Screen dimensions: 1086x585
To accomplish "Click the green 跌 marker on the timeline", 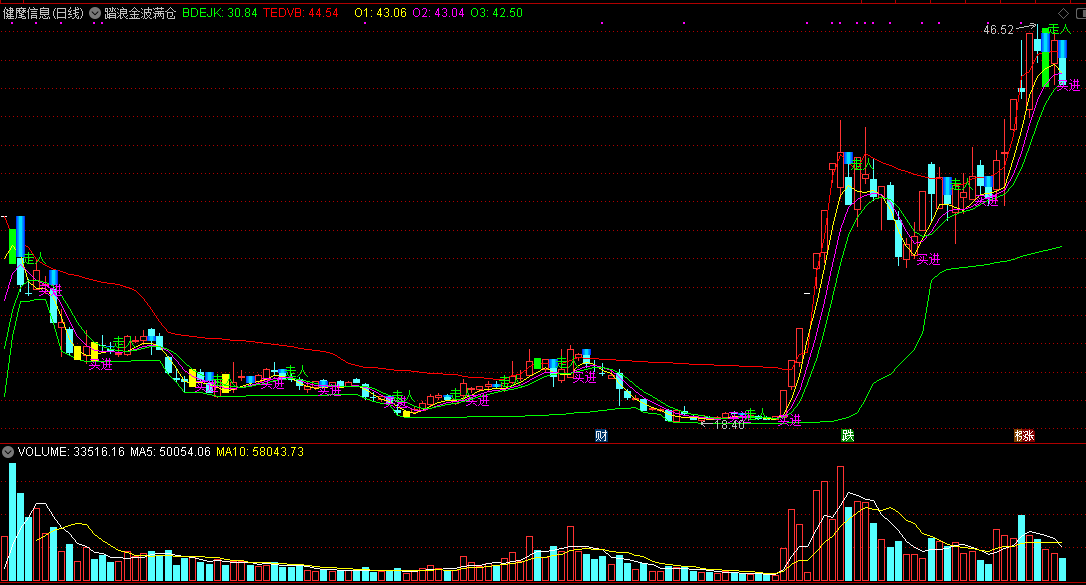I will (x=848, y=435).
